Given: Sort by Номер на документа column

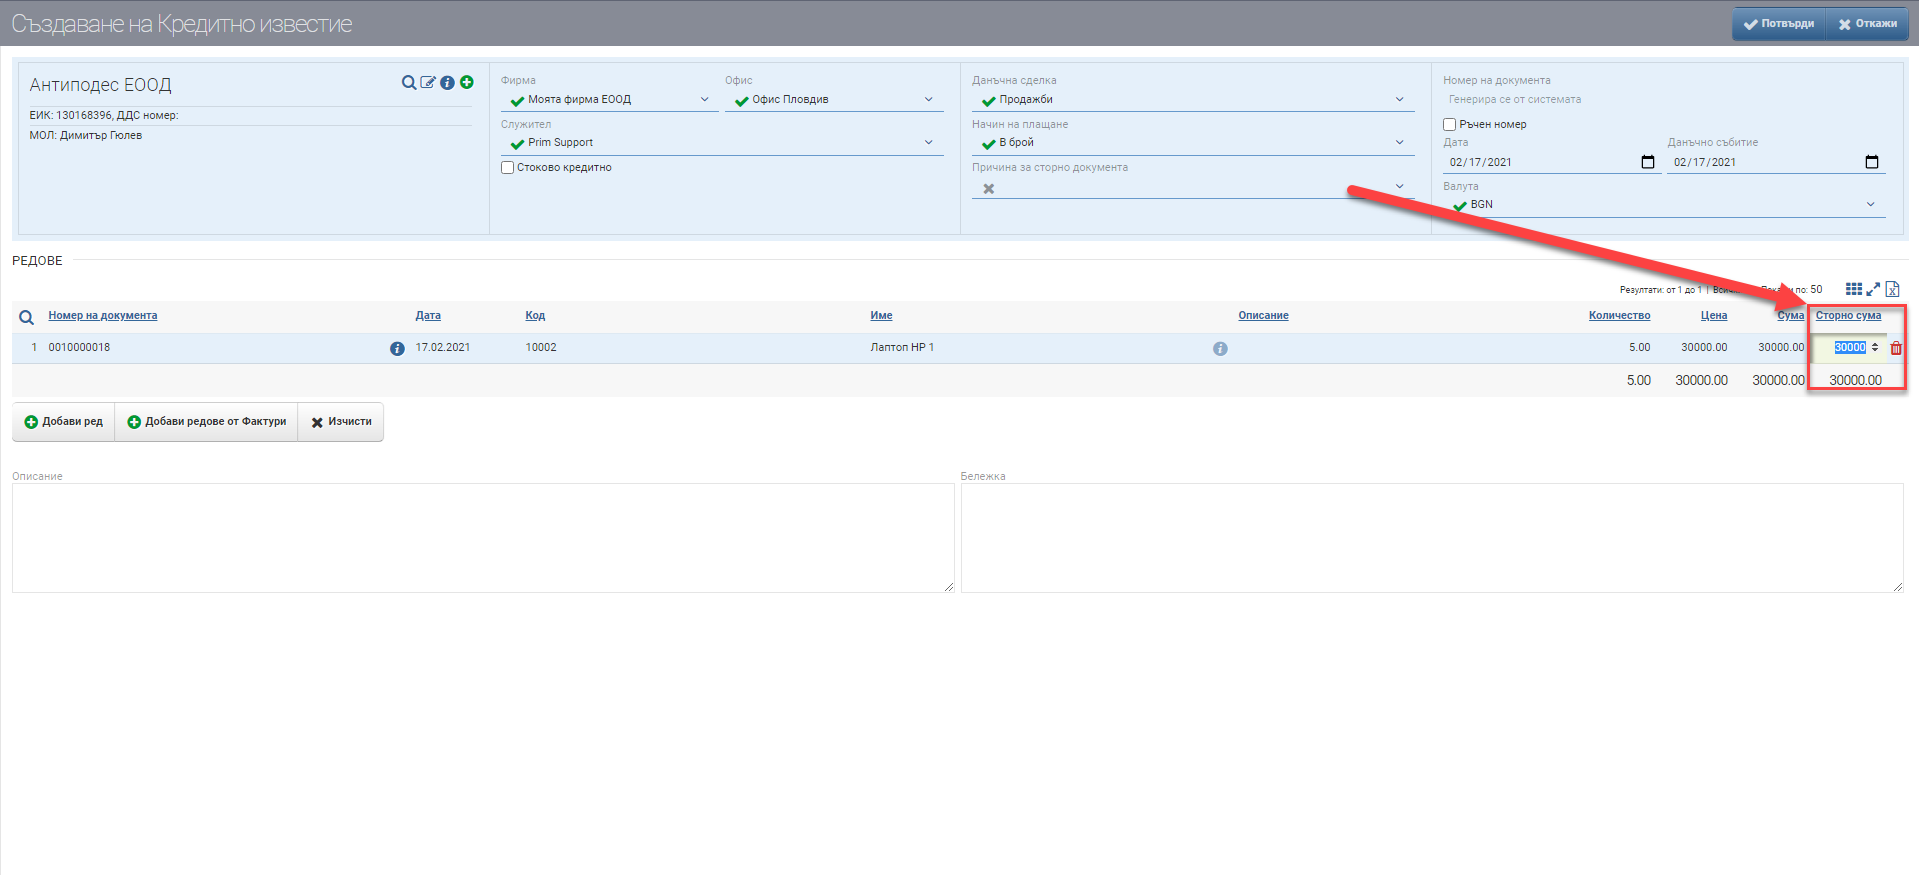Looking at the screenshot, I should [103, 316].
